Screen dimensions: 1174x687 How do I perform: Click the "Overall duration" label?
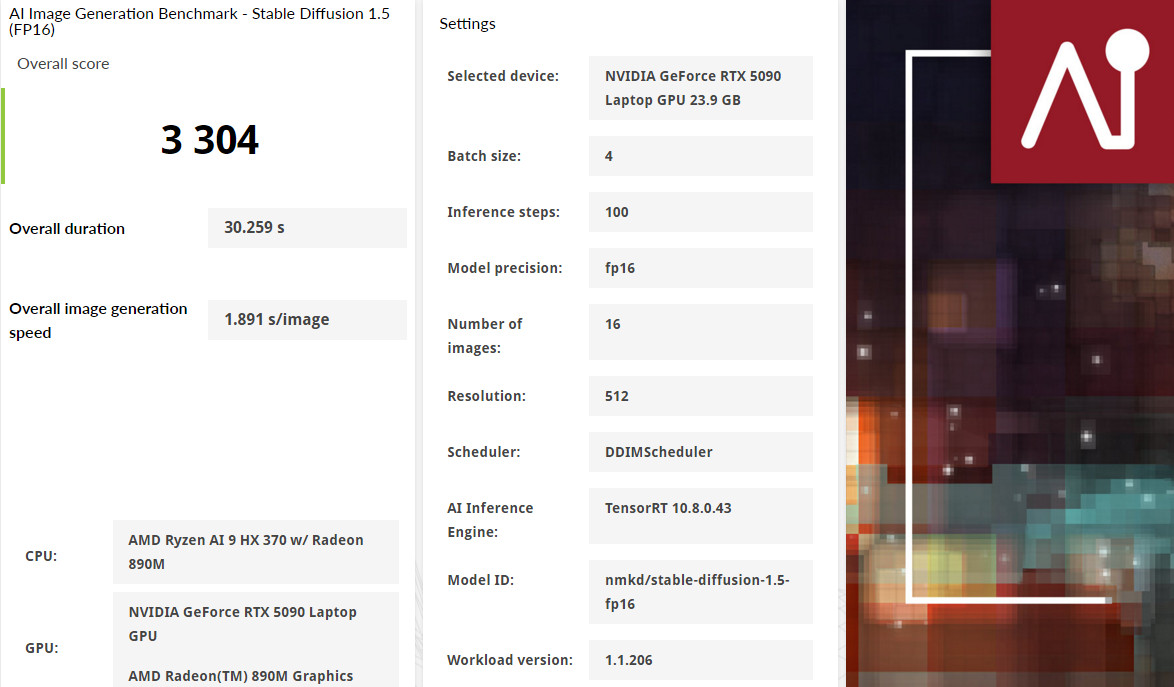(67, 228)
